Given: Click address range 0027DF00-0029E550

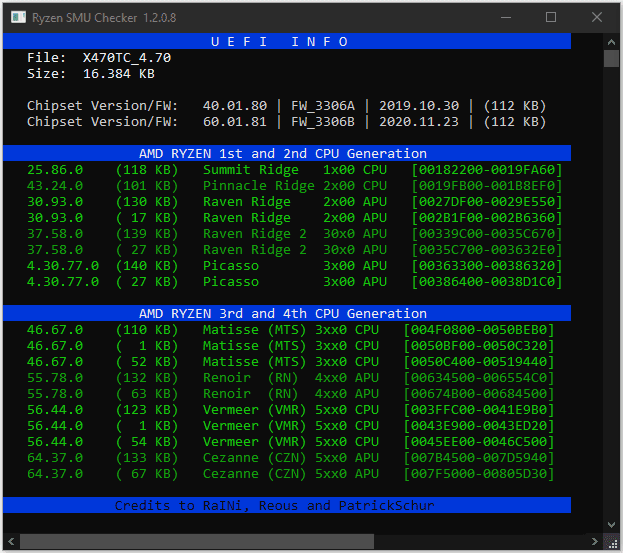Looking at the screenshot, I should click(x=487, y=201).
